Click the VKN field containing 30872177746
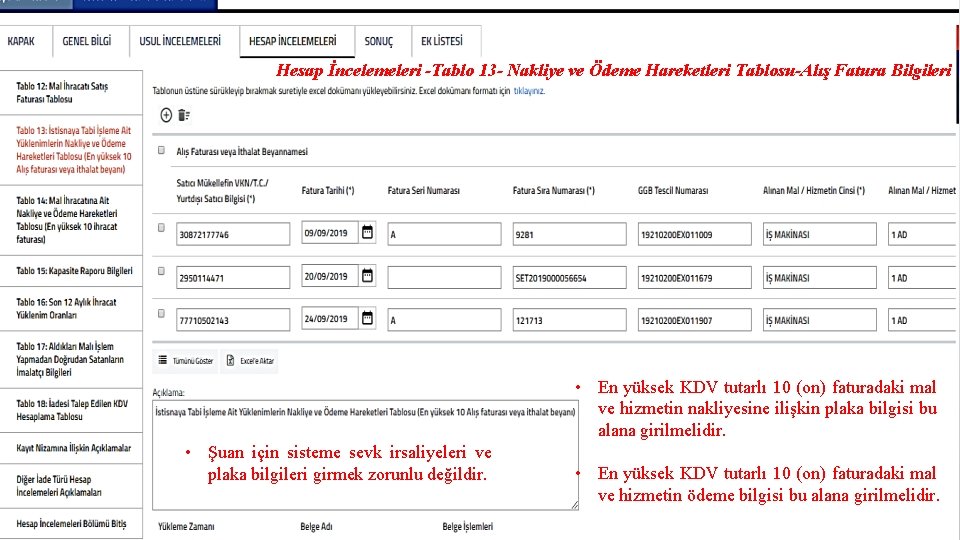The image size is (960, 540). pyautogui.click(x=233, y=234)
